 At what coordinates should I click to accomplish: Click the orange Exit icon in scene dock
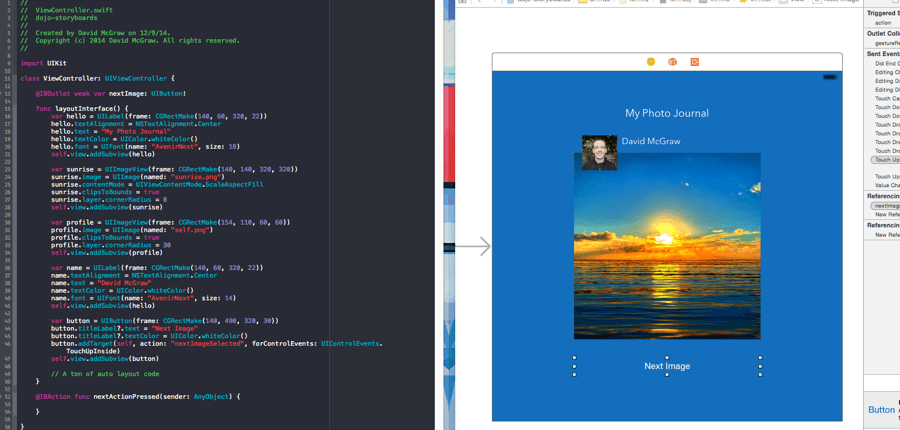point(694,62)
